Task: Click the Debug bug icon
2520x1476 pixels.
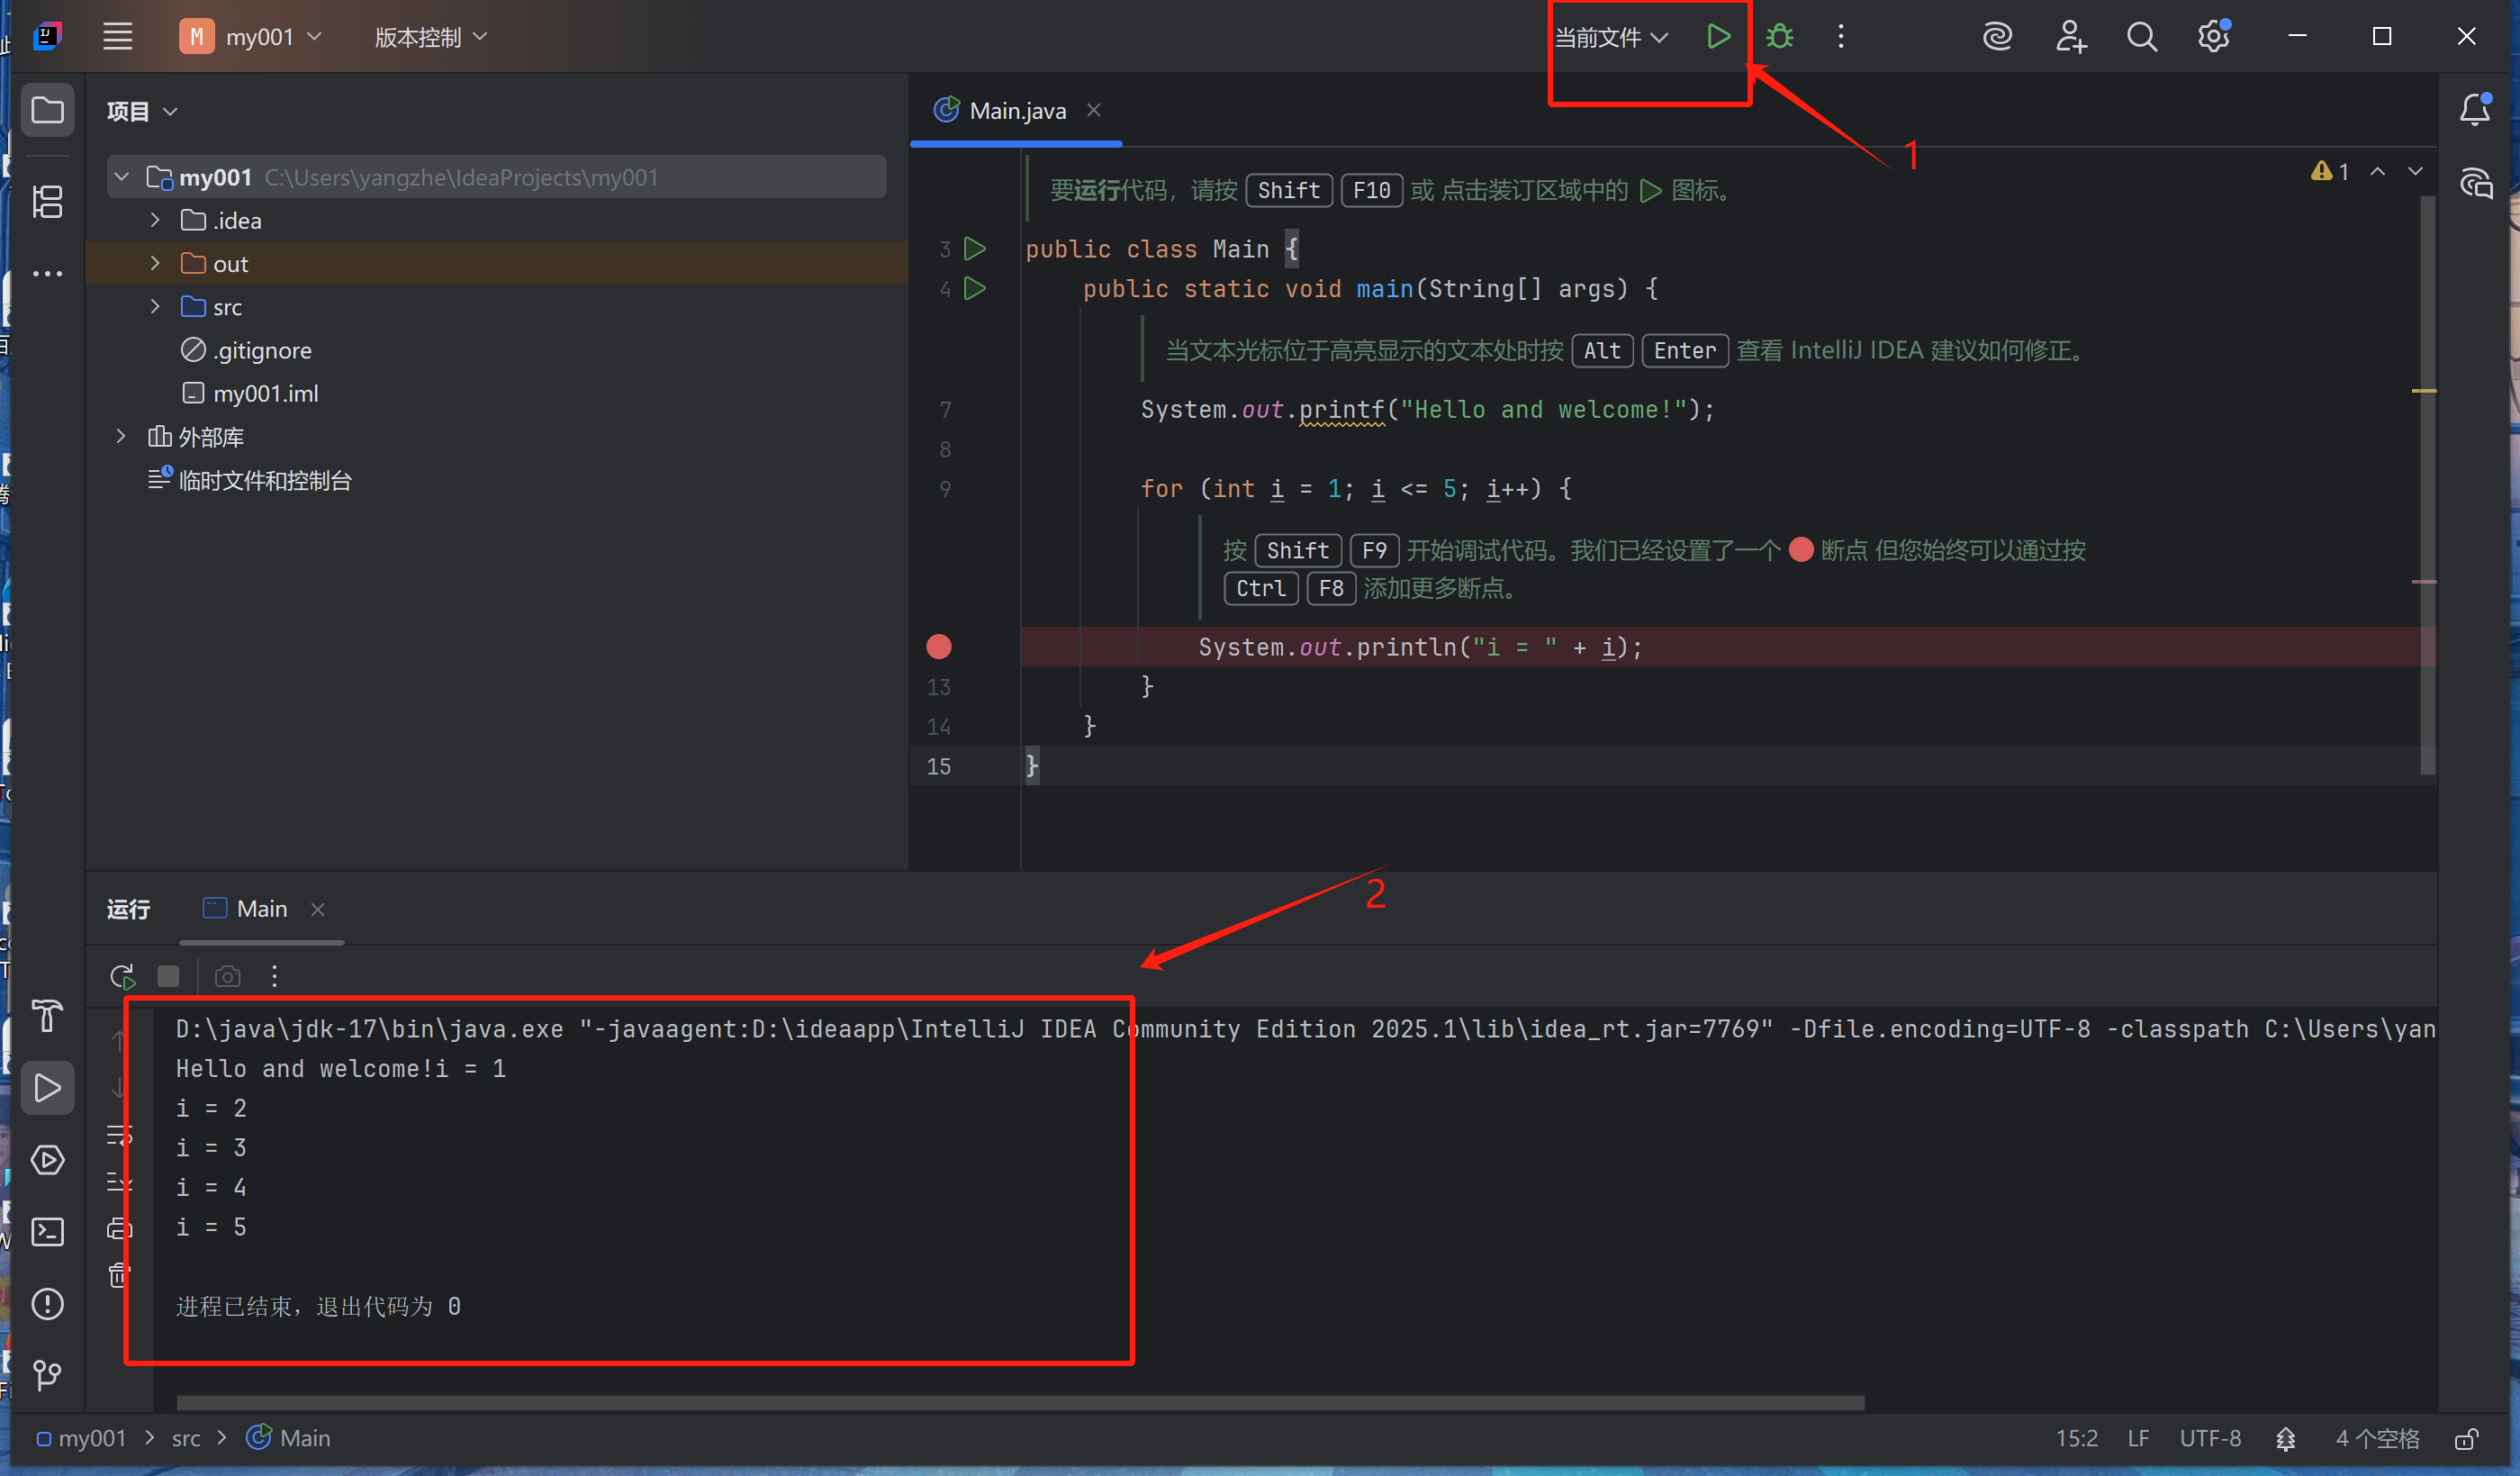Action: 1779,37
